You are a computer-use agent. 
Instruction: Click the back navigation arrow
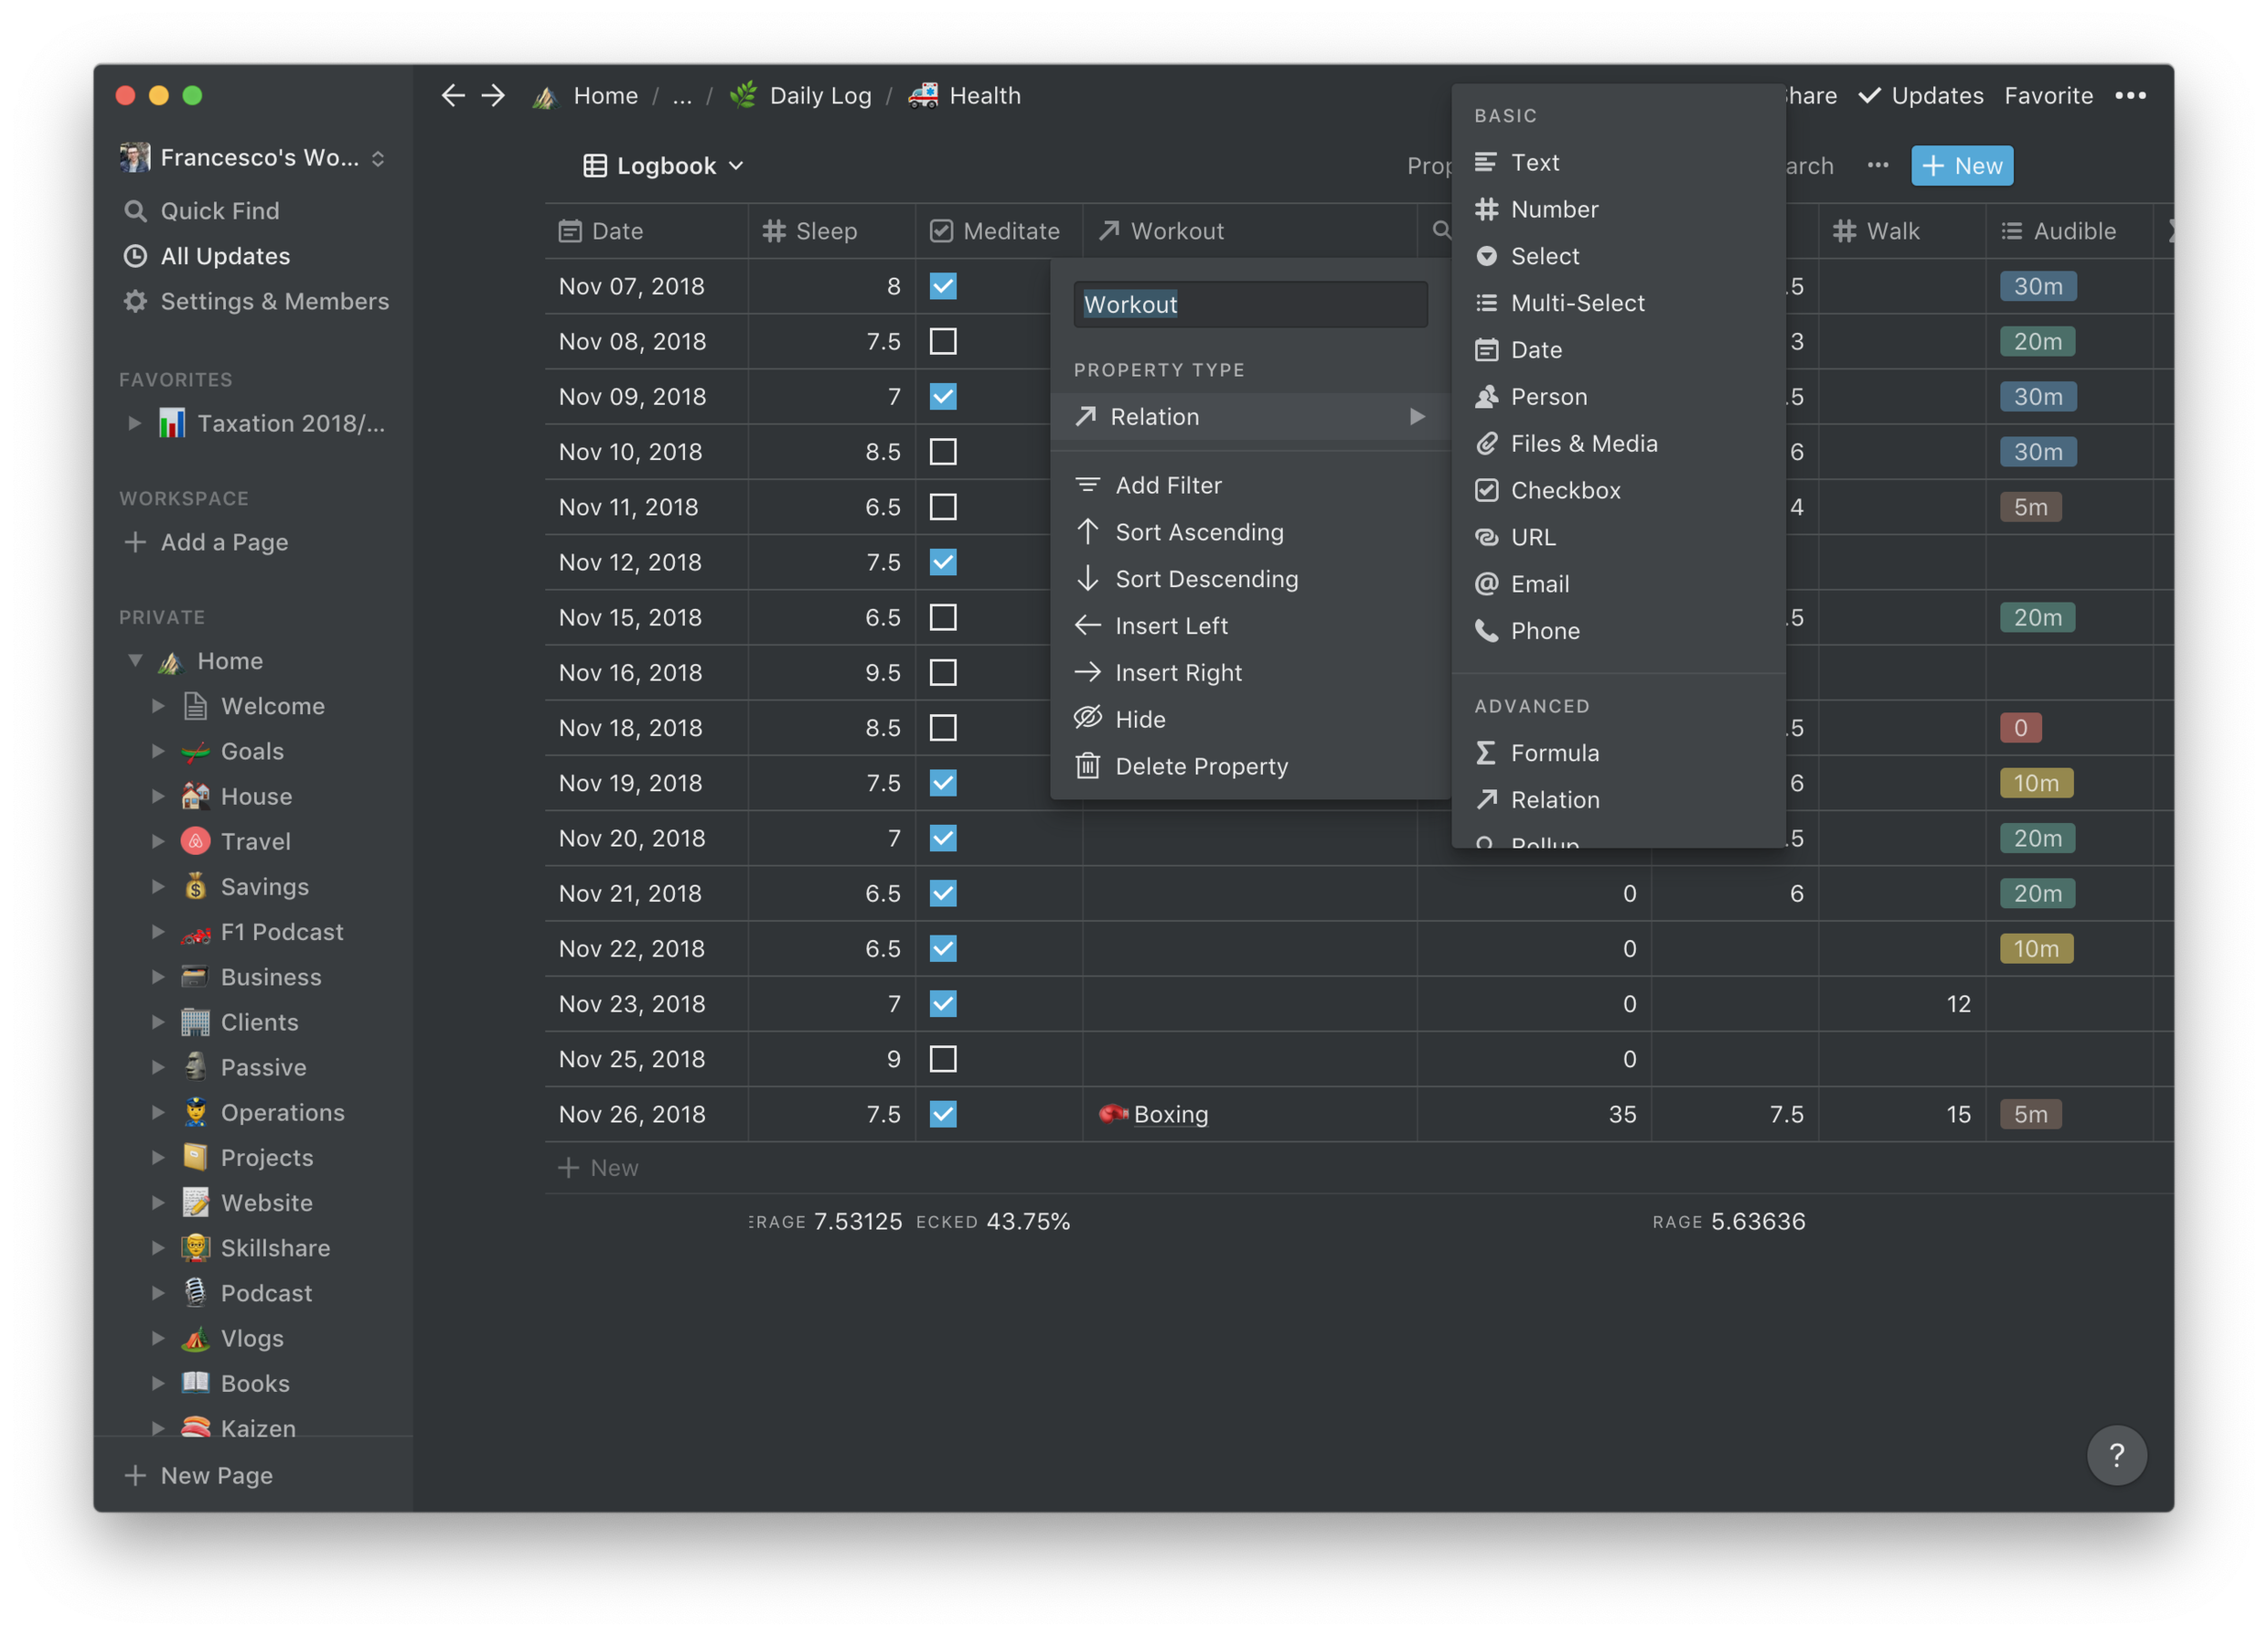453,95
